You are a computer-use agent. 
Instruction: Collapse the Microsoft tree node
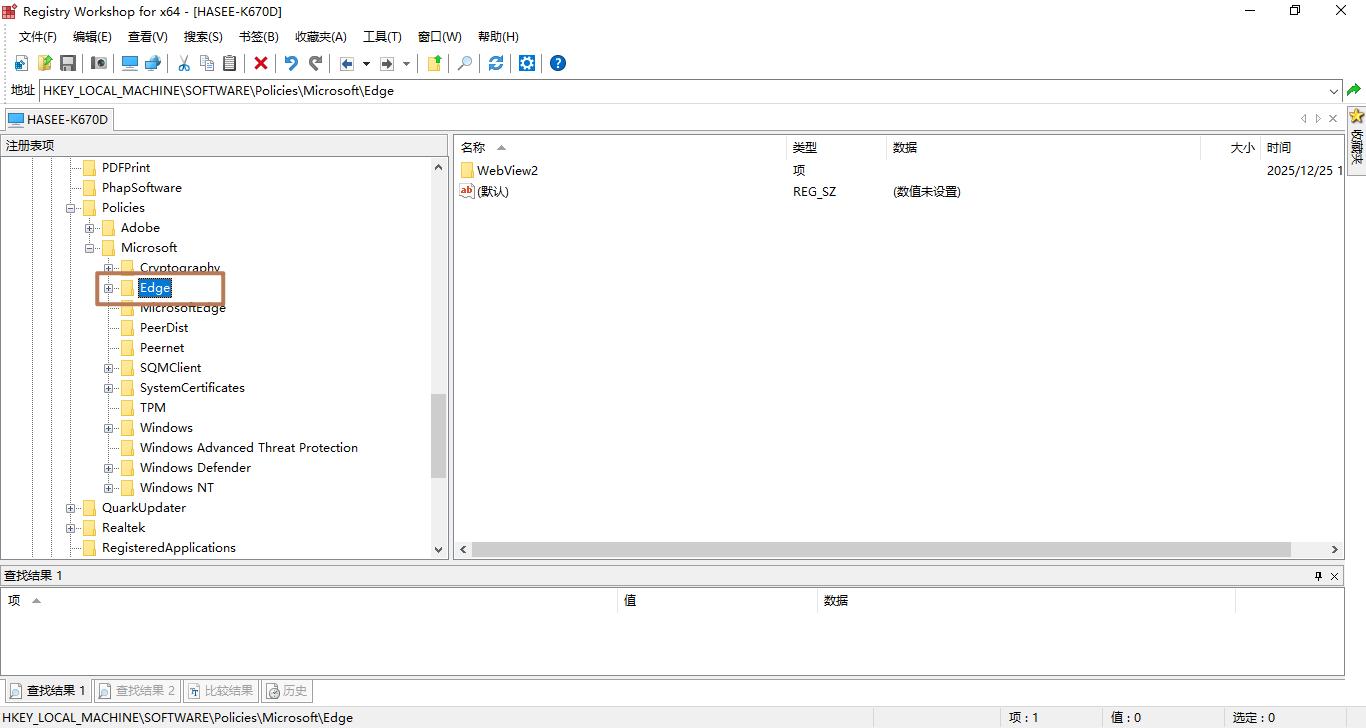pyautogui.click(x=90, y=248)
